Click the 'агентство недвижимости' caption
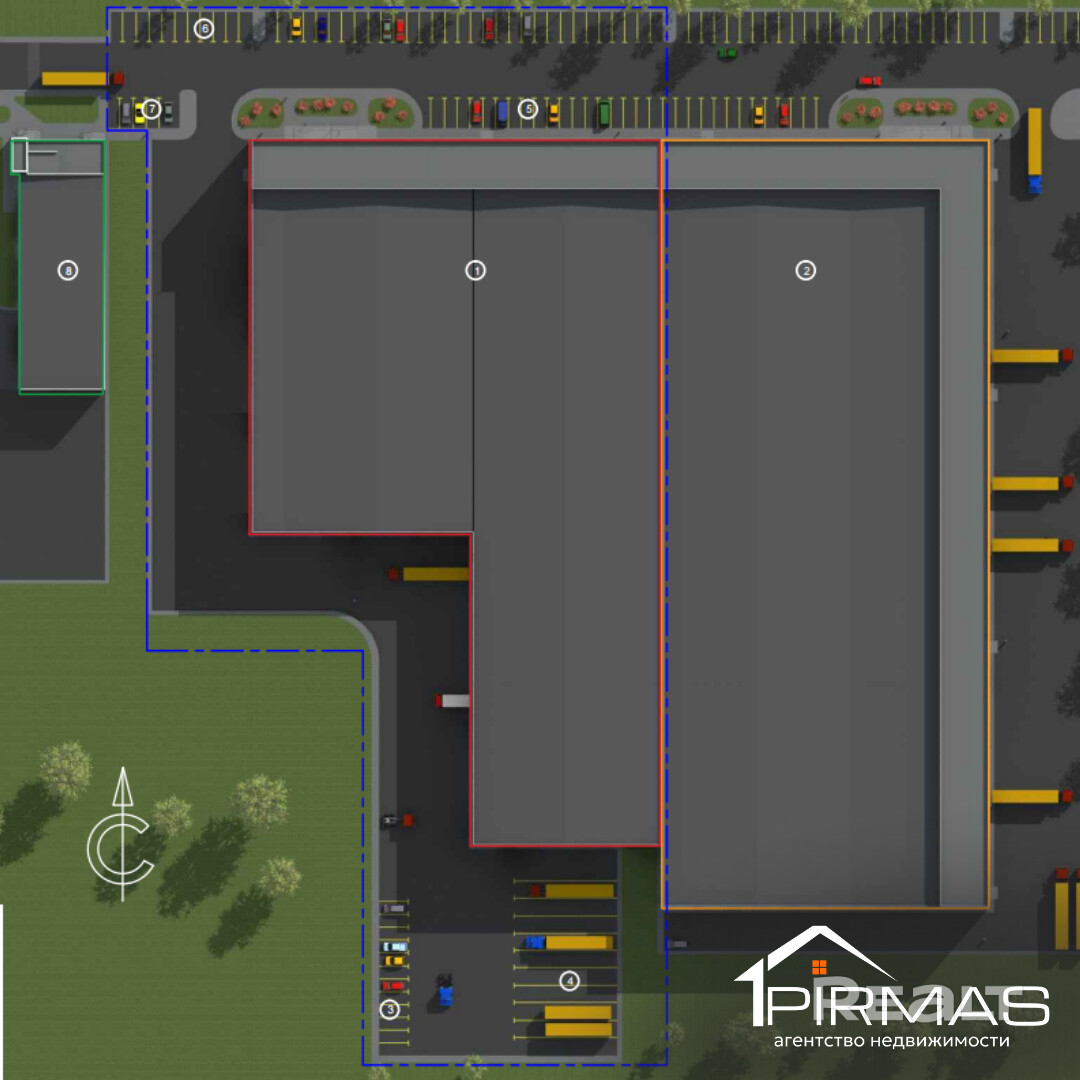Image resolution: width=1080 pixels, height=1080 pixels. [891, 1041]
